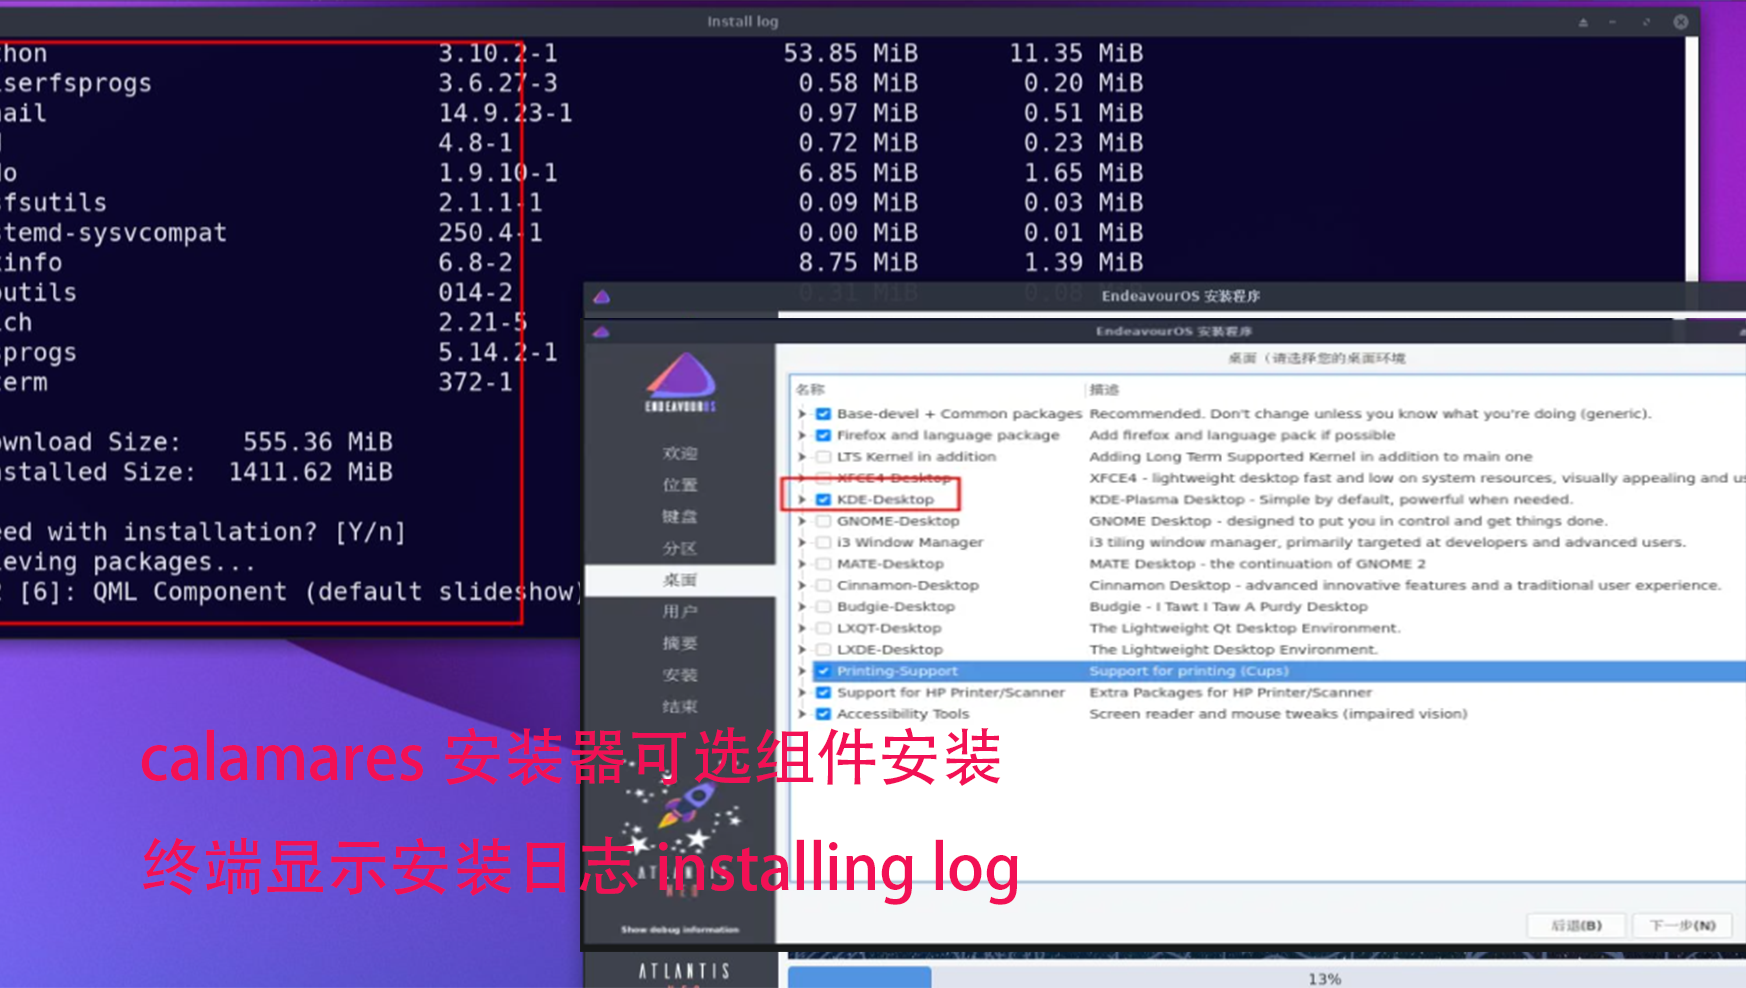Expand the Accessibility Tools group
Image resolution: width=1746 pixels, height=988 pixels.
pyautogui.click(x=802, y=714)
